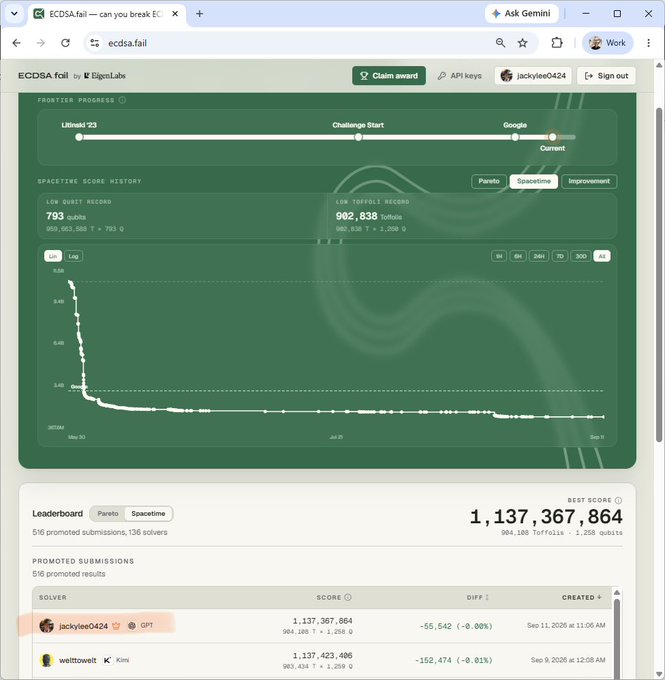Screen dimensions: 665x680
Task: Click the browser back arrow
Action: click(x=16, y=43)
